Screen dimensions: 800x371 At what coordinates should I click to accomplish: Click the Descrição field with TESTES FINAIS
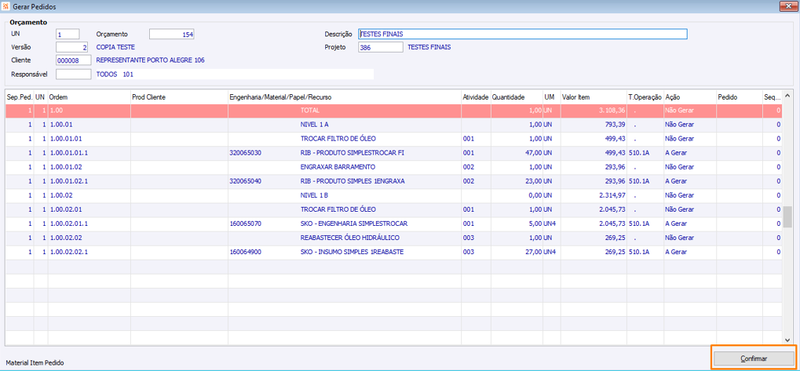(x=522, y=34)
